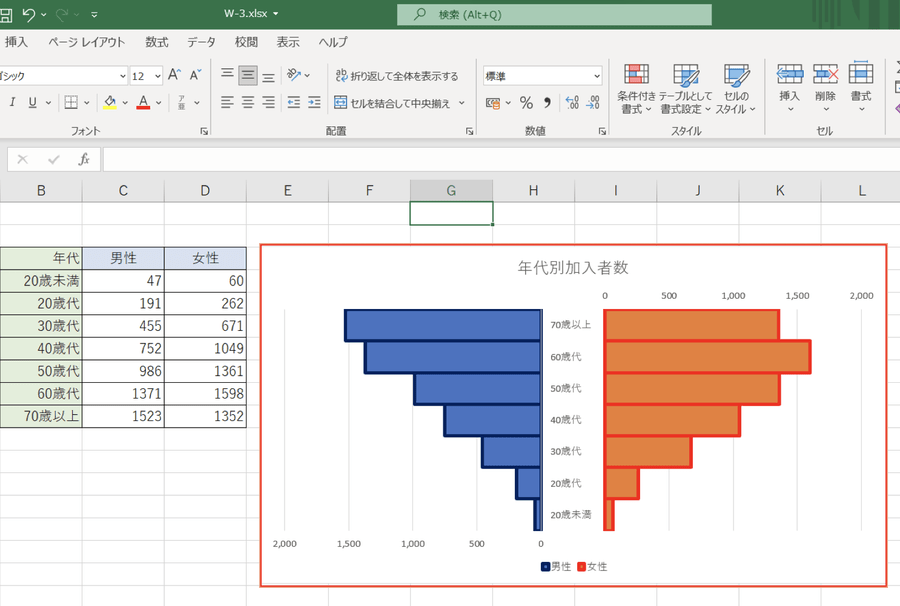Click the italic formatting icon
Screen dimensions: 900x606
(x=12, y=102)
